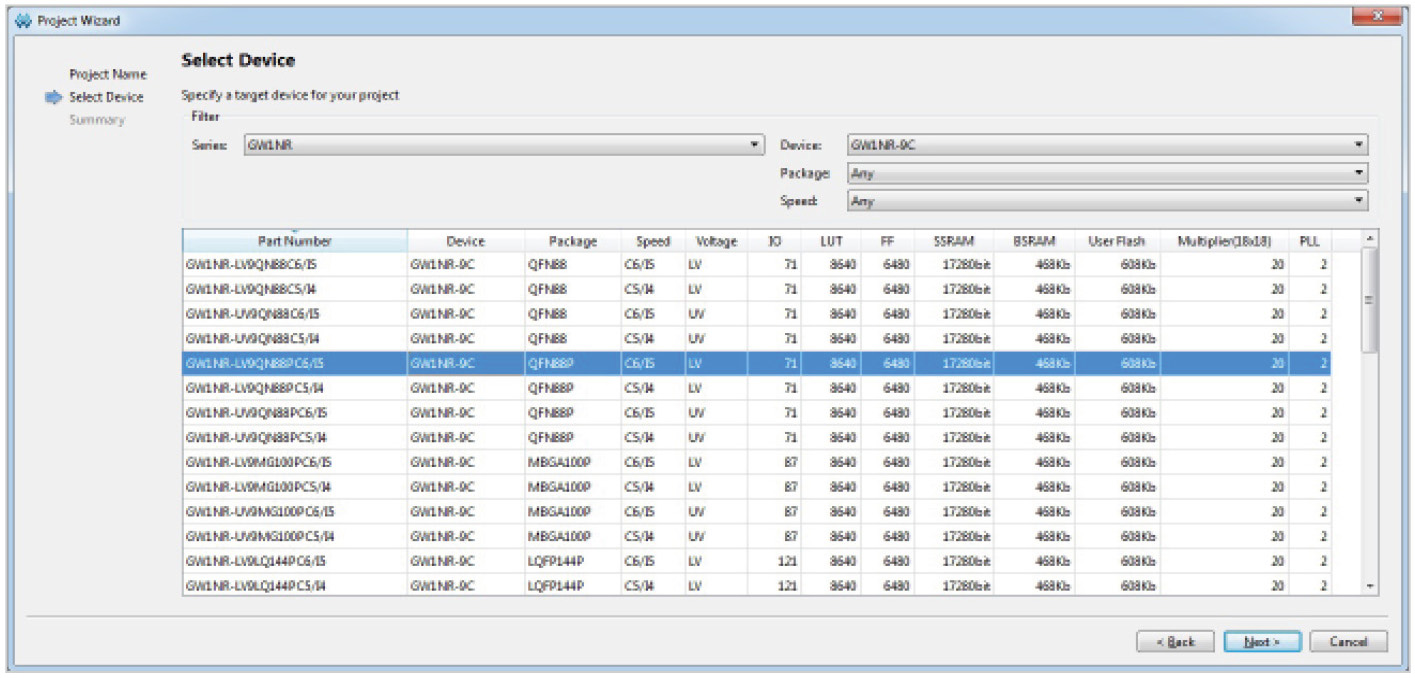Image resolution: width=1415 pixels, height=678 pixels.
Task: Expand the Device dropdown showing GW1NR-9C
Action: (x=1106, y=145)
